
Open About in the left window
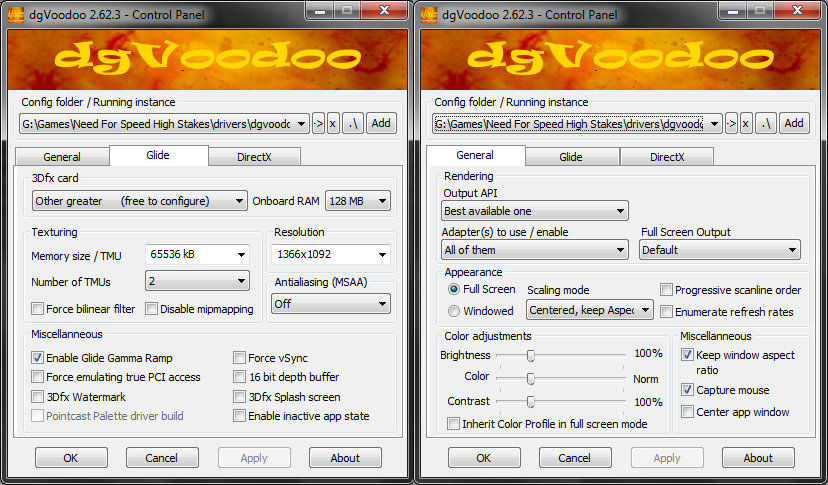tap(345, 458)
